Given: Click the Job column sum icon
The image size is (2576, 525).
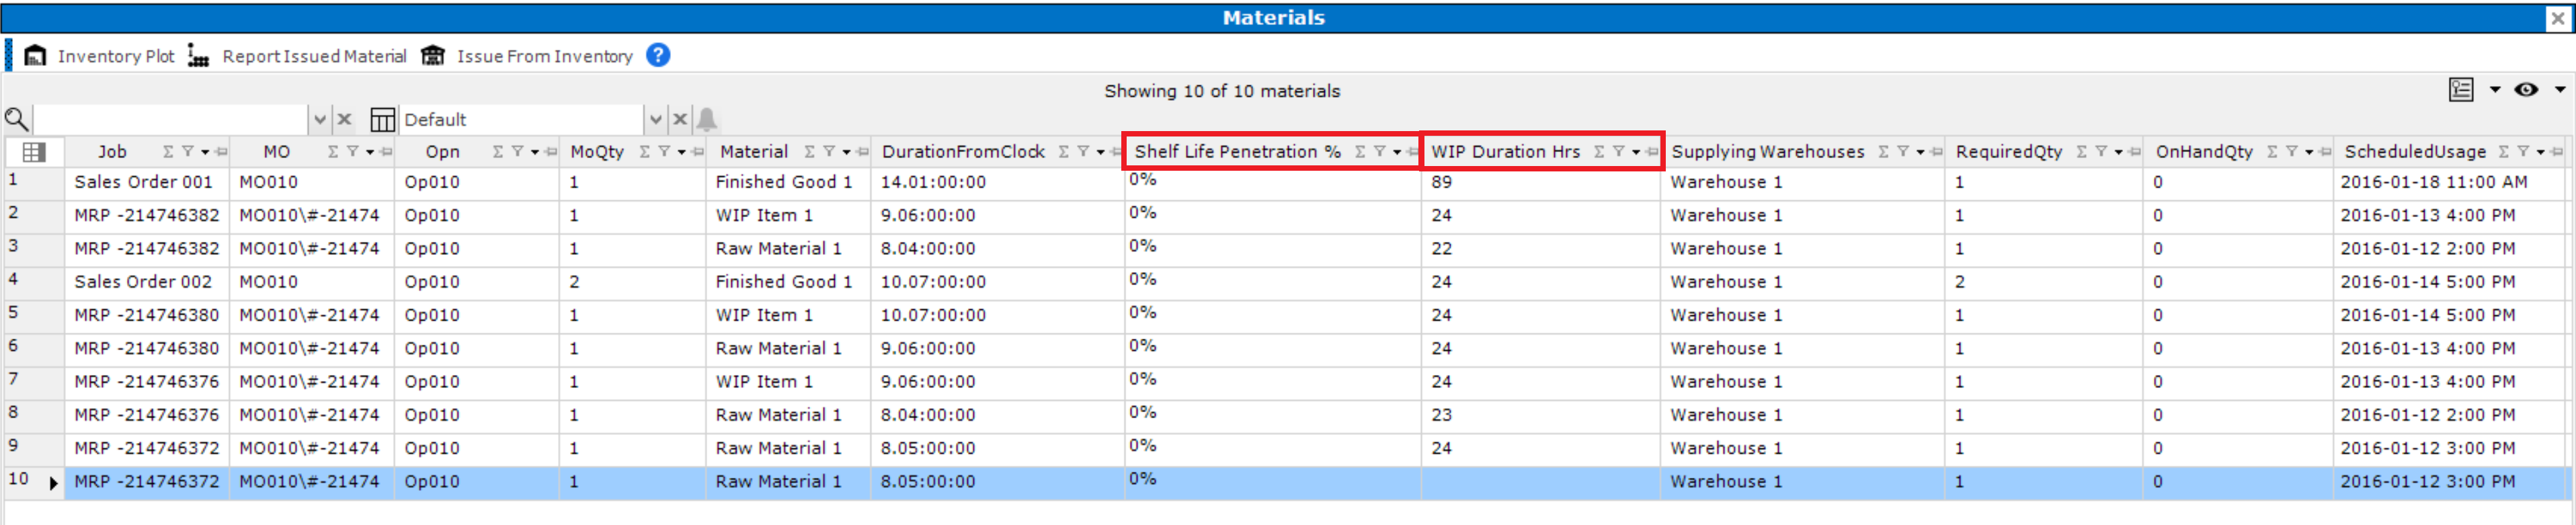Looking at the screenshot, I should pos(168,152).
